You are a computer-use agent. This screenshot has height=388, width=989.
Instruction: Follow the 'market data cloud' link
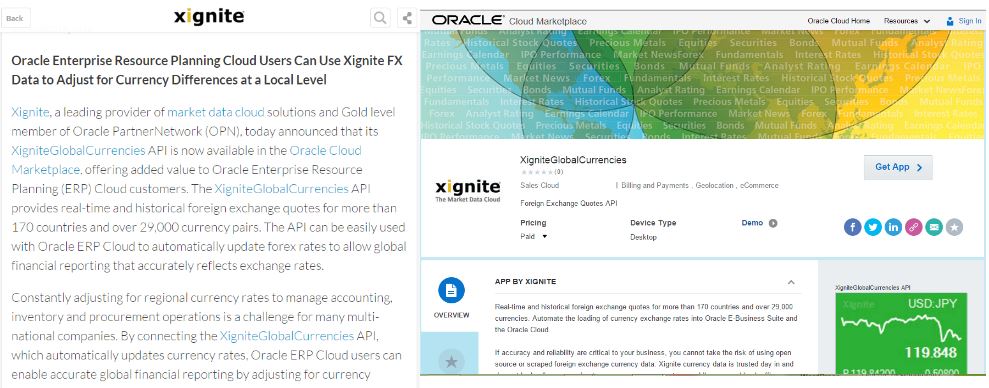click(216, 112)
